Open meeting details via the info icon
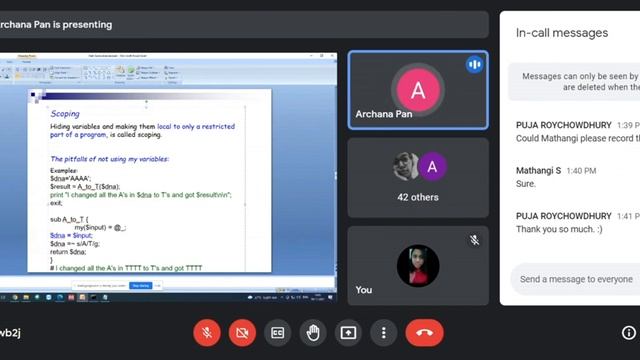The width and height of the screenshot is (640, 360). [x=629, y=333]
